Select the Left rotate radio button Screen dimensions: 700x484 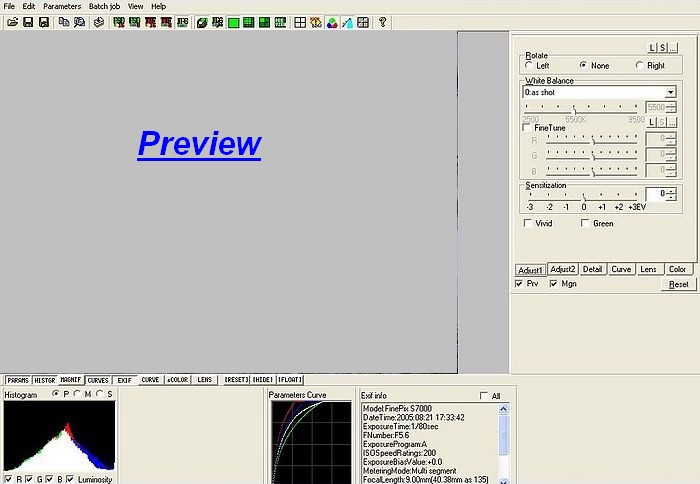coord(530,66)
